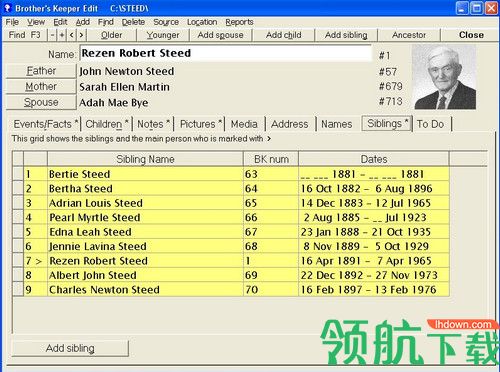Viewport: 500px width, 372px height.
Task: Click the plus toolbar button
Action: [x=62, y=35]
